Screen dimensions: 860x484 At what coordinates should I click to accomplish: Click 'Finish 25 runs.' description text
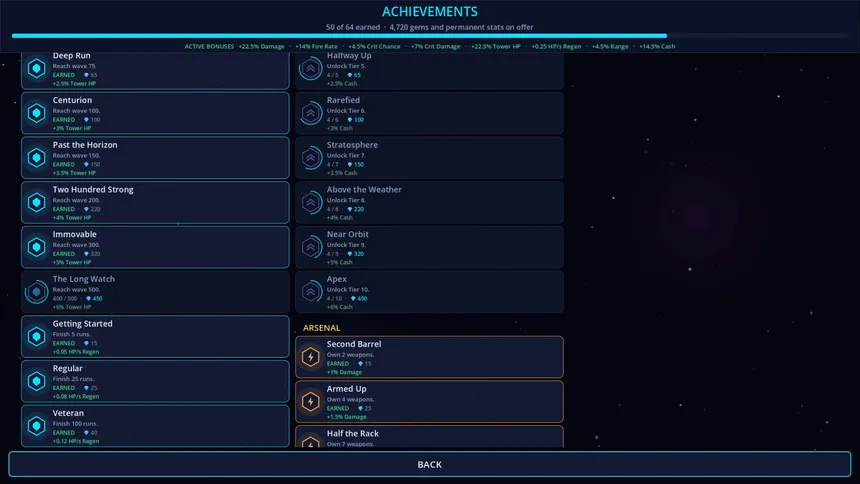tap(73, 379)
